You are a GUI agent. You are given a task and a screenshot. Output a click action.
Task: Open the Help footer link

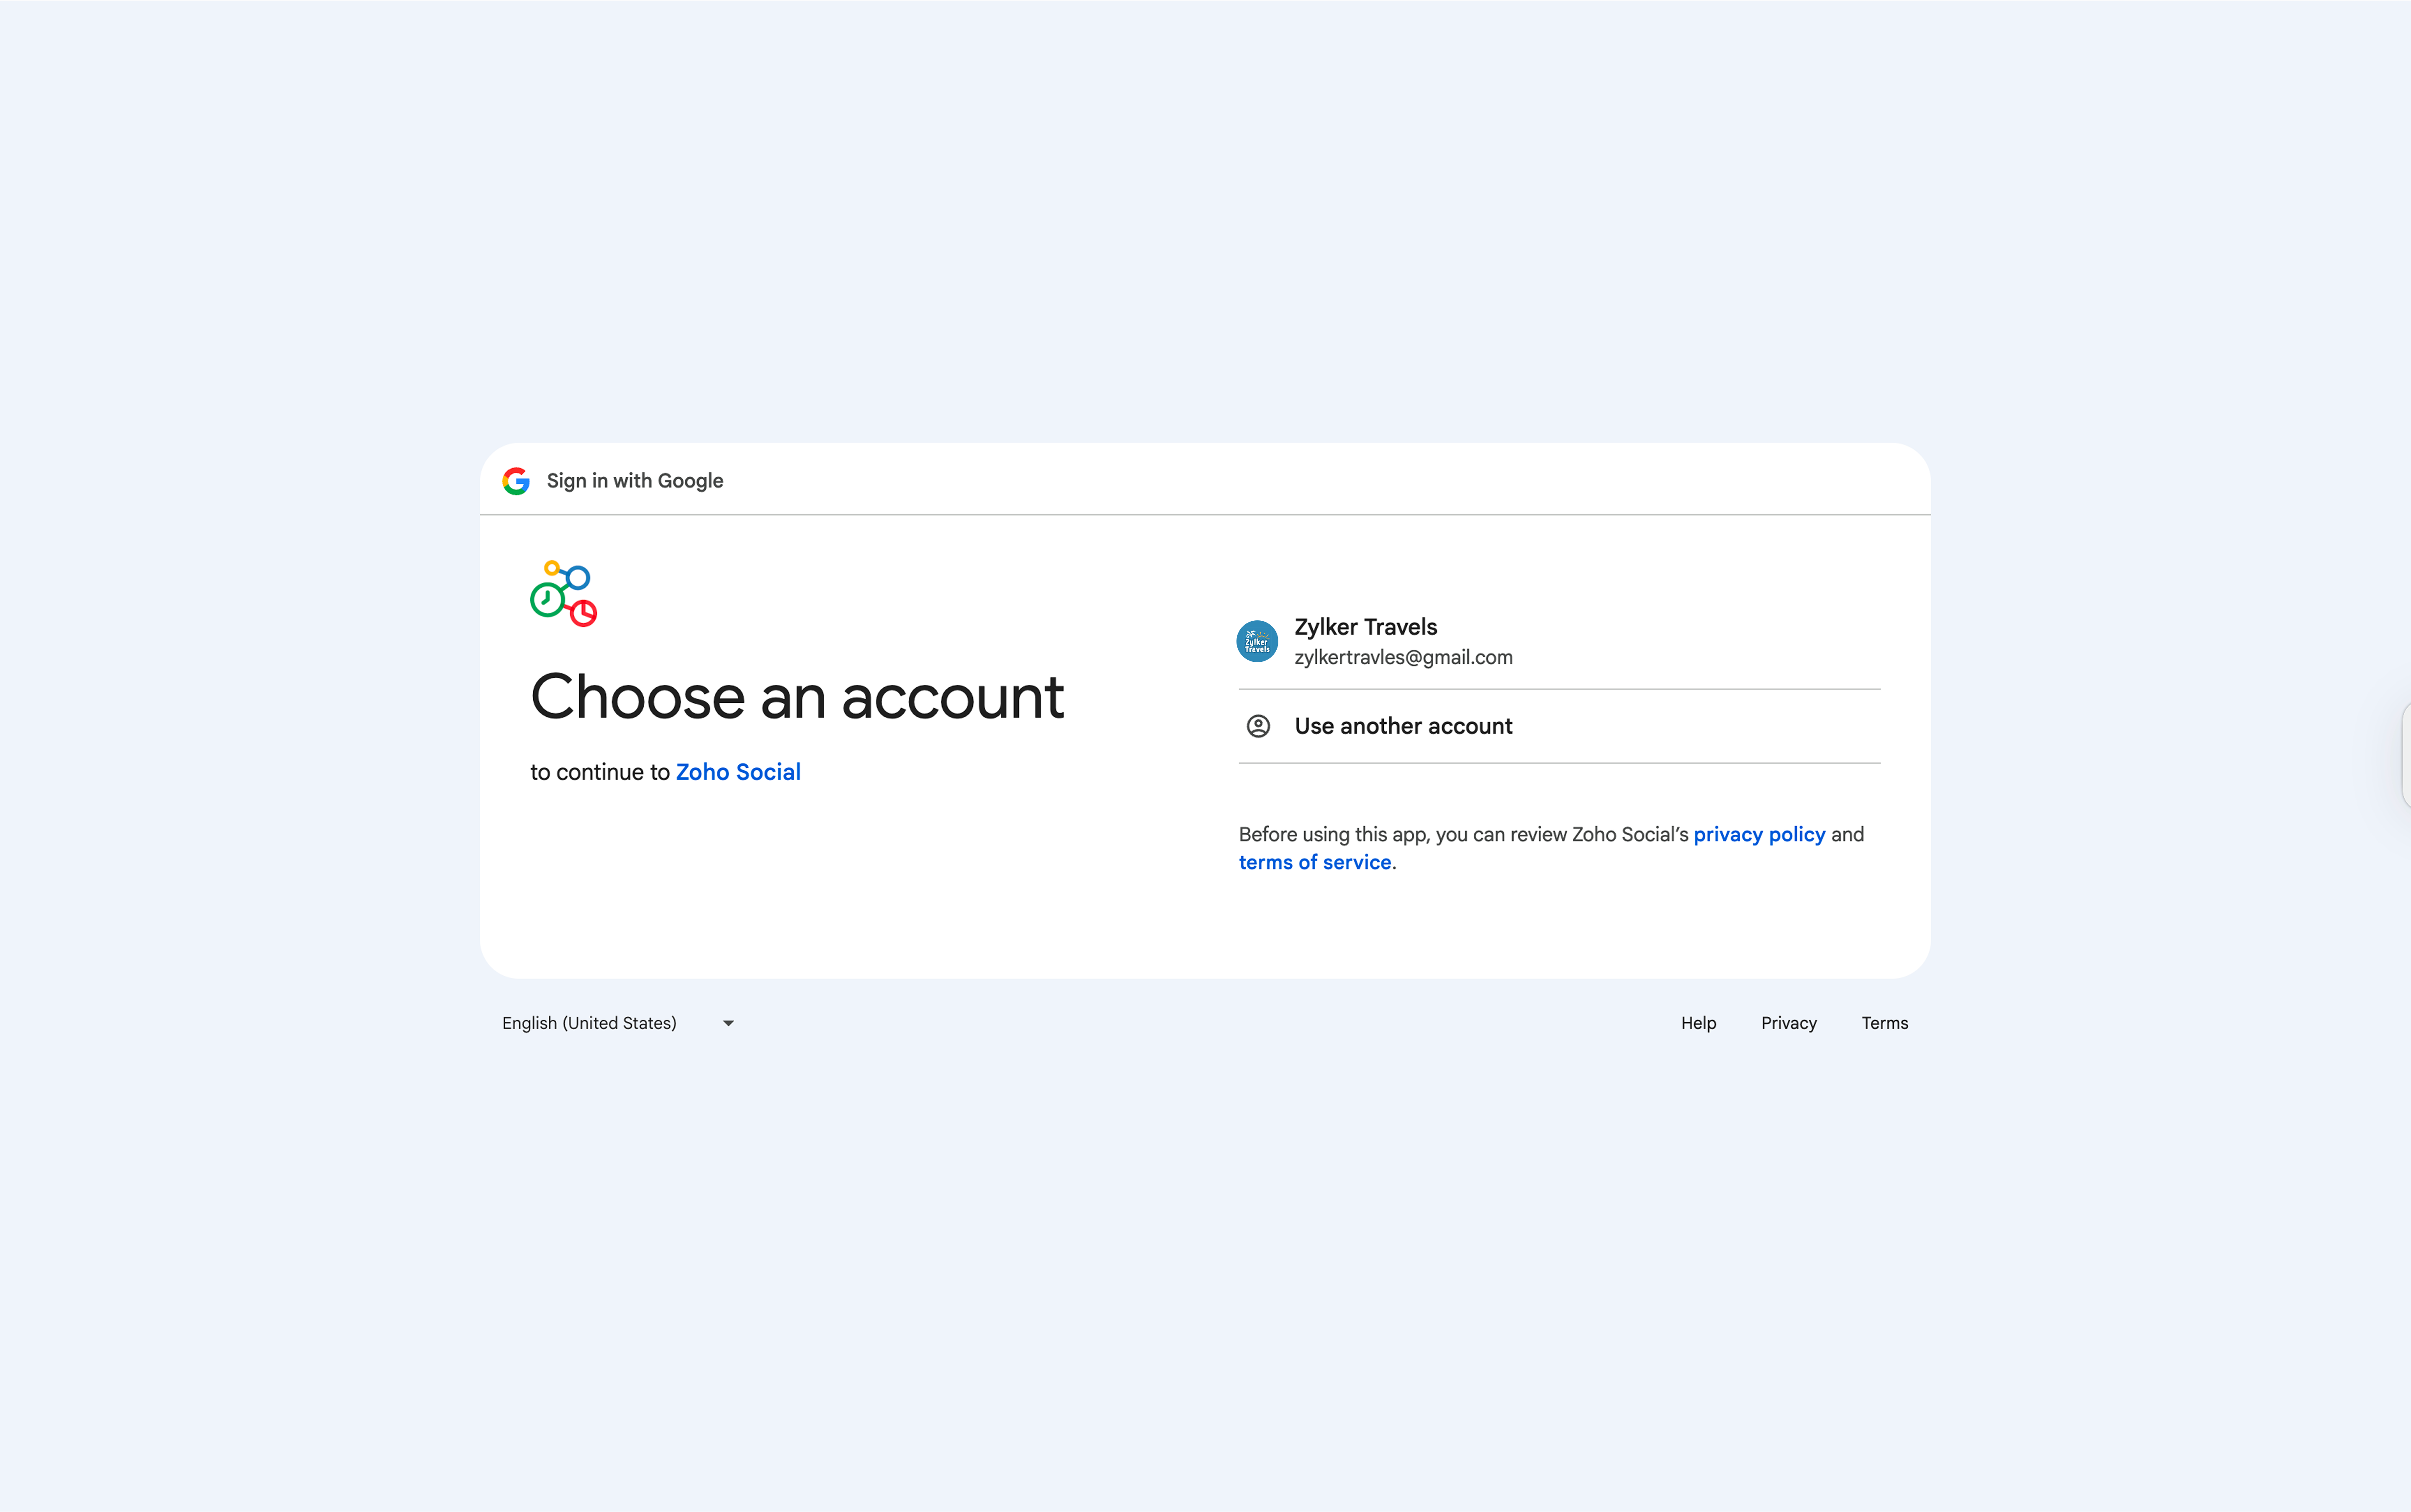(1698, 1023)
